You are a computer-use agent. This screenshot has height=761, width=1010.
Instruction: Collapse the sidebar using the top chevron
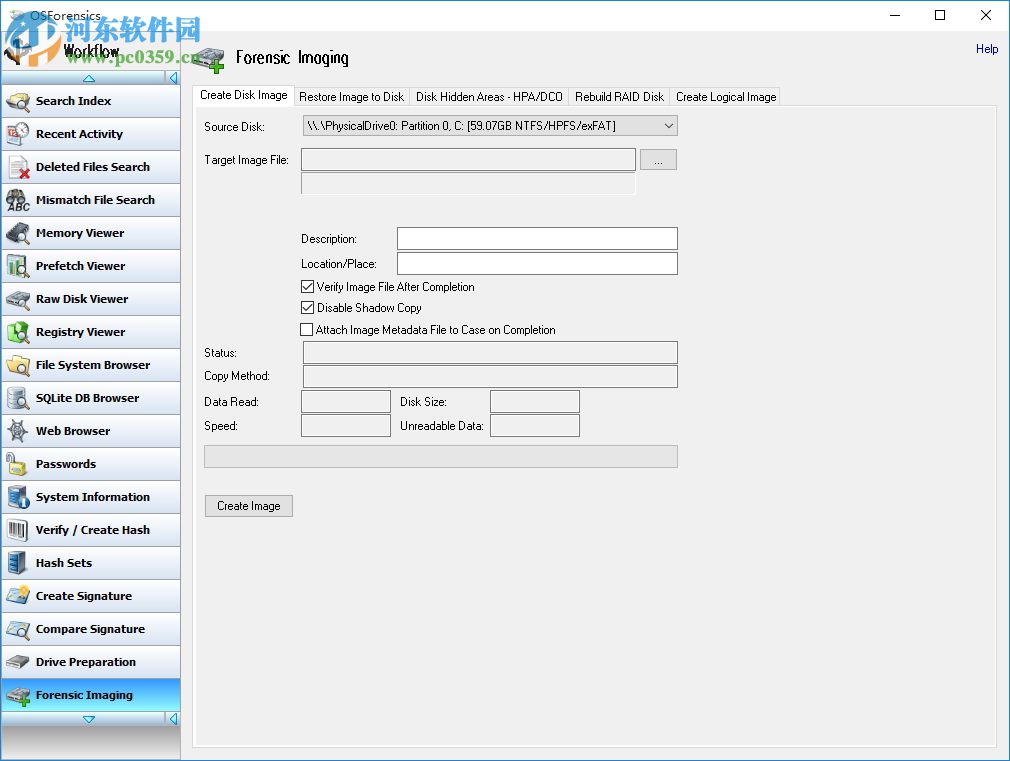[89, 76]
